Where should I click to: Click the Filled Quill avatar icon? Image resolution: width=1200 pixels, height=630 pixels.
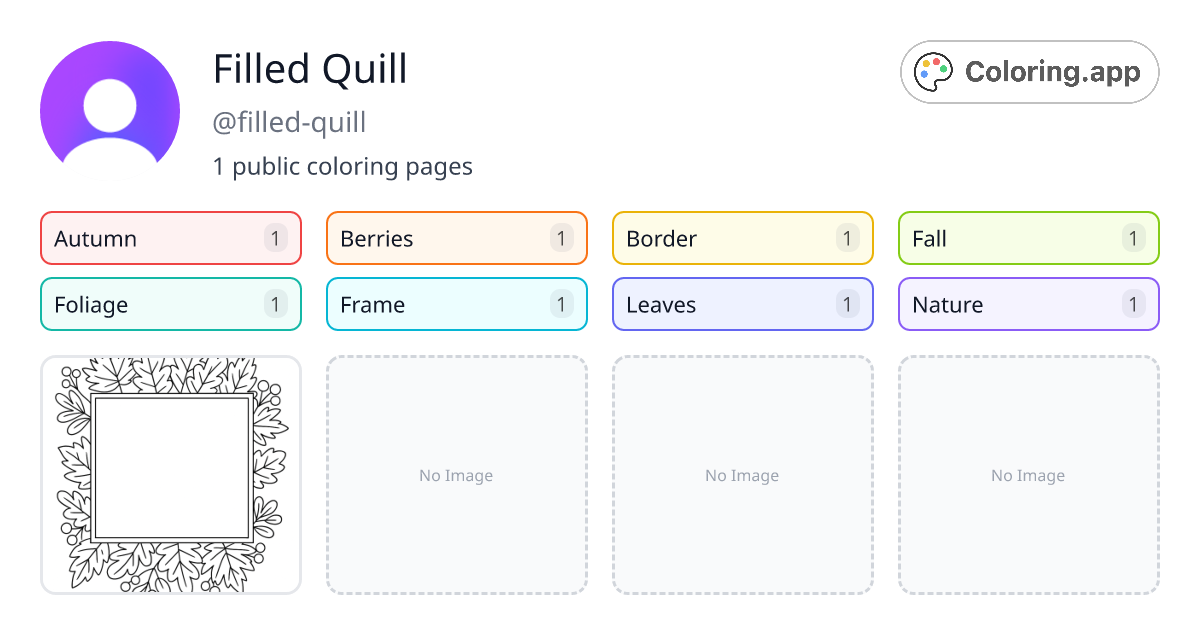coord(110,105)
